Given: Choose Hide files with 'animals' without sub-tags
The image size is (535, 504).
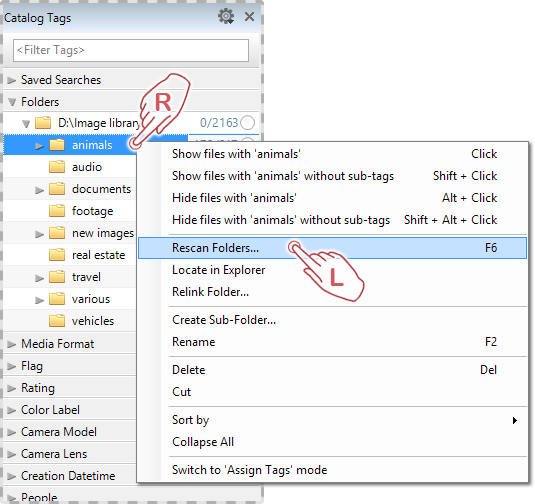Looking at the screenshot, I should [x=332, y=220].
